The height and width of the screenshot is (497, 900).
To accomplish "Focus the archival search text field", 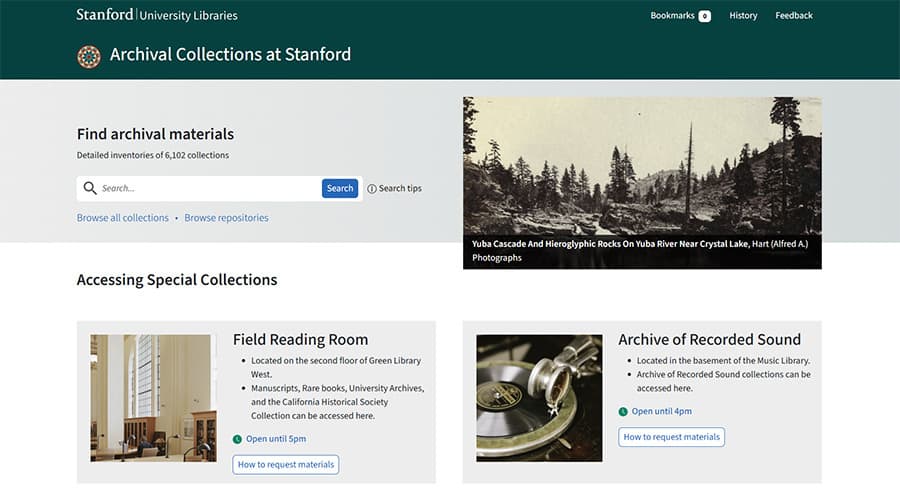I will pyautogui.click(x=208, y=188).
